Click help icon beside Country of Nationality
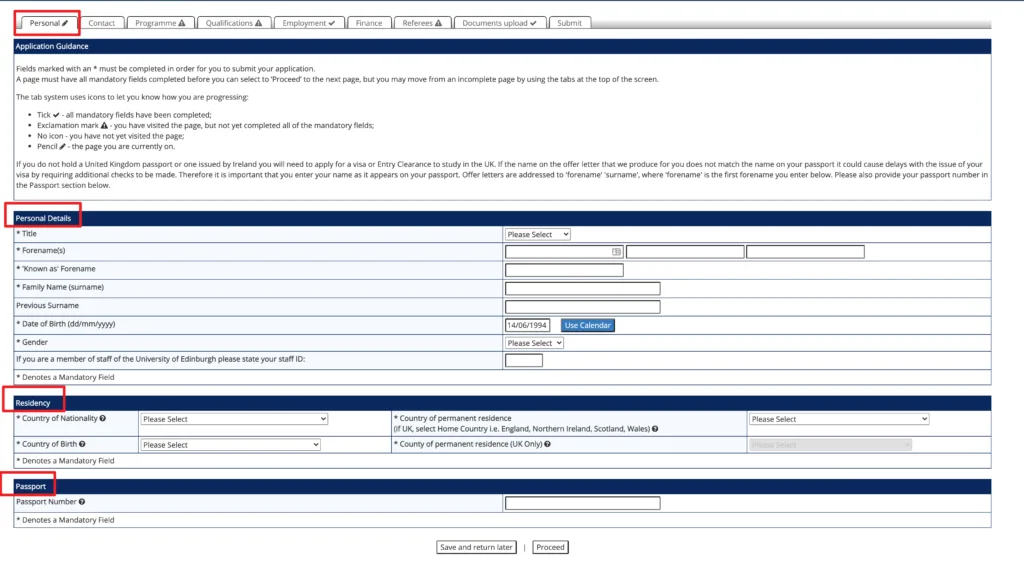Viewport: 1024px width, 563px height. point(103,418)
